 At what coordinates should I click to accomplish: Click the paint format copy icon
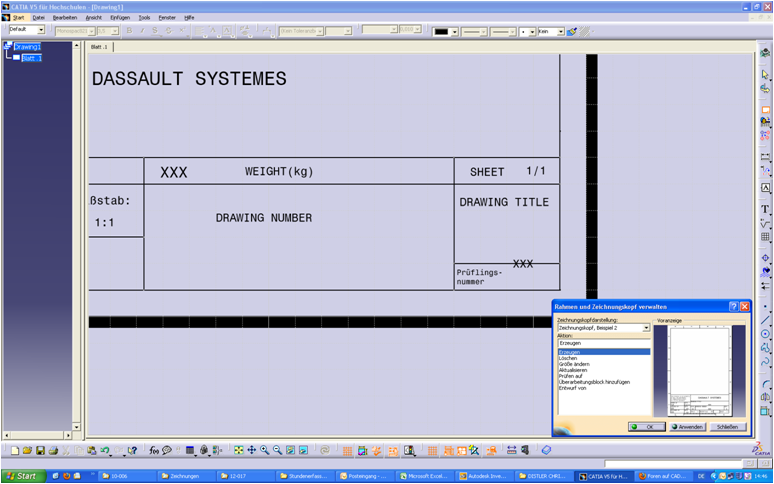click(x=572, y=32)
